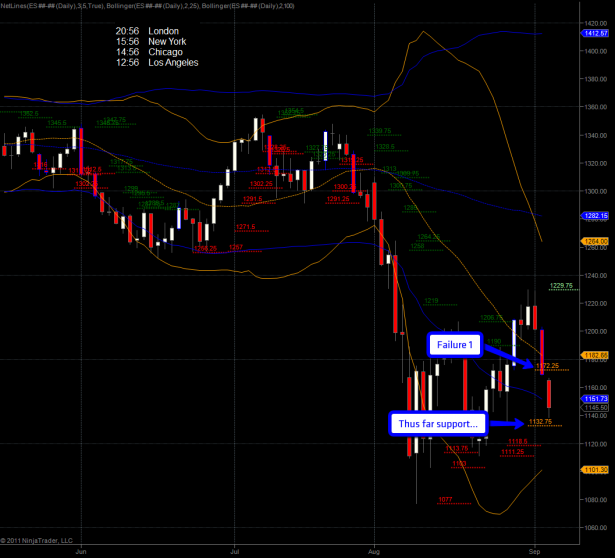Select the Sep label on time axis
This screenshot has height=558, width=615.
[536, 550]
